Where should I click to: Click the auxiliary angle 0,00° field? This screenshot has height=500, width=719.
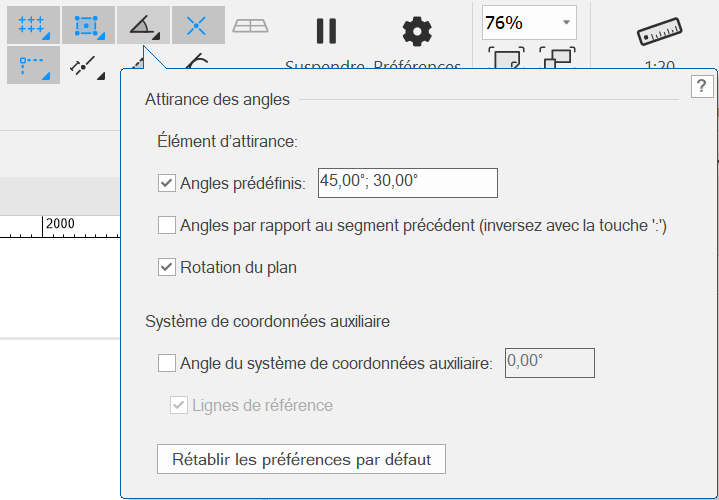pos(549,362)
